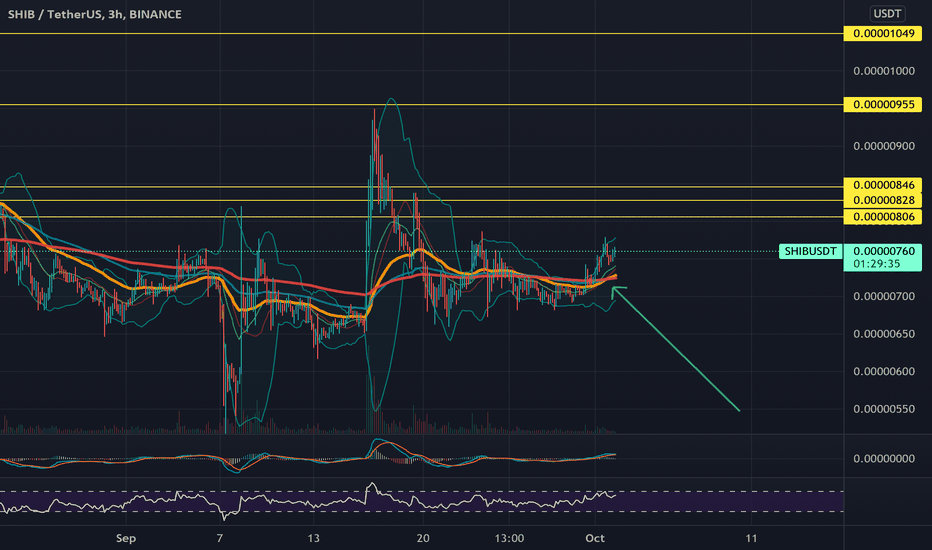Select the 0.00001049 horizontal line label
Image resolution: width=932 pixels, height=550 pixels.
pos(883,33)
